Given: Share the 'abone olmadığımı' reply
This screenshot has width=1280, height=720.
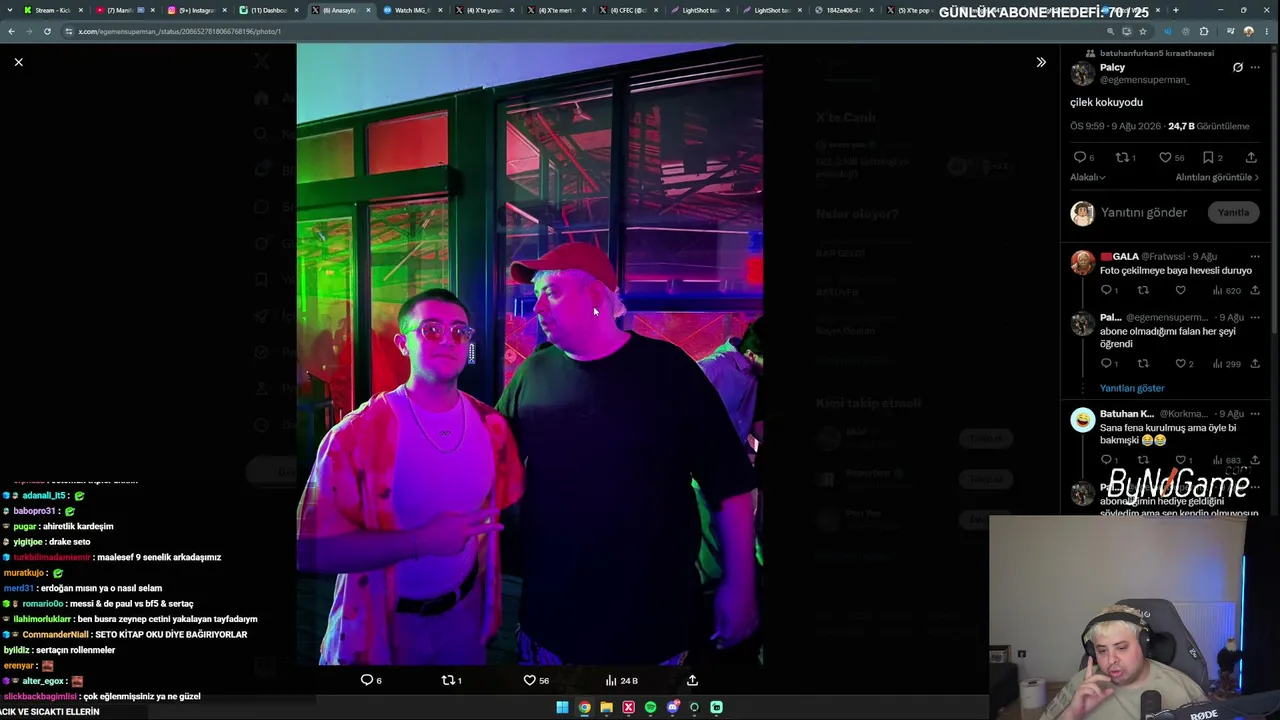Looking at the screenshot, I should coord(1255,363).
